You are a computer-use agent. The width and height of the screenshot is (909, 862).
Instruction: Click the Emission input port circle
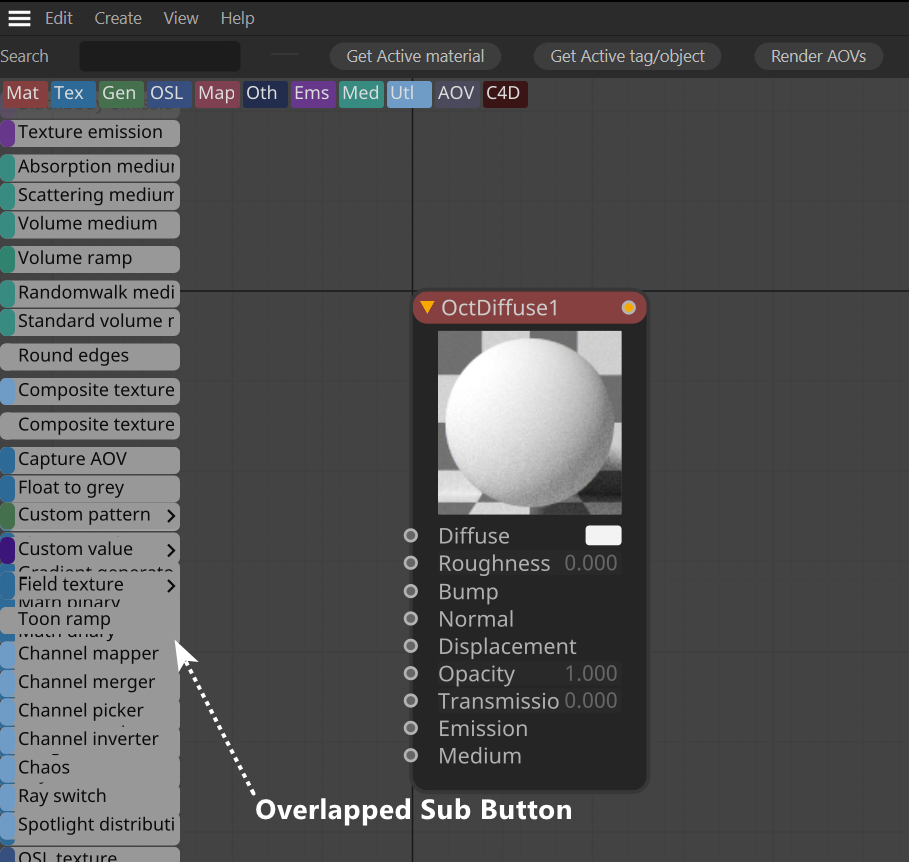[411, 728]
